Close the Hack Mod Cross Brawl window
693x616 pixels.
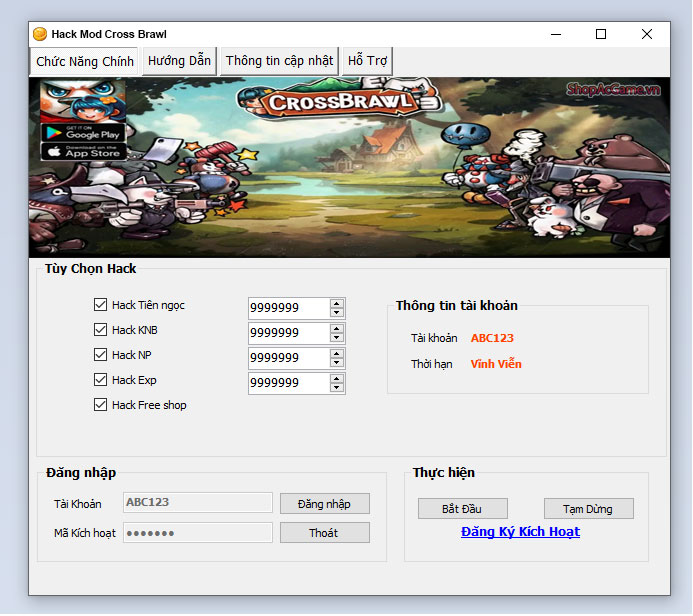click(647, 34)
